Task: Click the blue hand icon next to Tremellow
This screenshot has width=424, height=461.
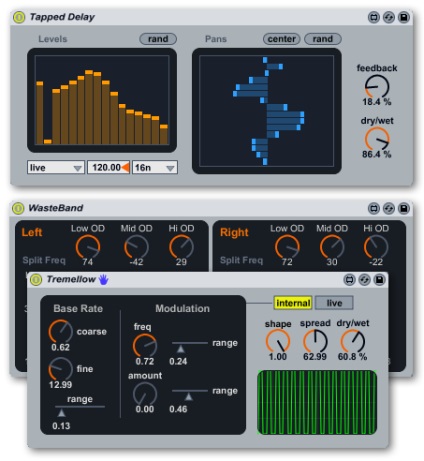Action: [x=104, y=279]
